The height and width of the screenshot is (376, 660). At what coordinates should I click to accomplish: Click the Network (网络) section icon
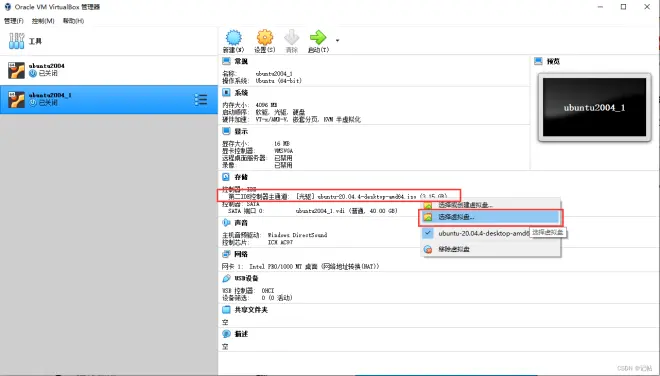click(x=226, y=254)
